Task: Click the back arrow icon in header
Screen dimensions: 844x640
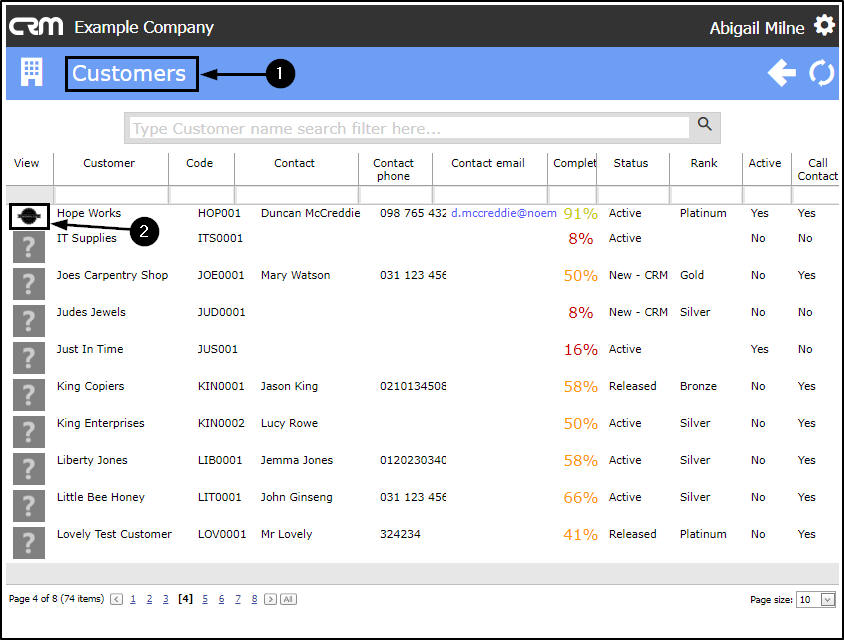Action: pyautogui.click(x=781, y=73)
